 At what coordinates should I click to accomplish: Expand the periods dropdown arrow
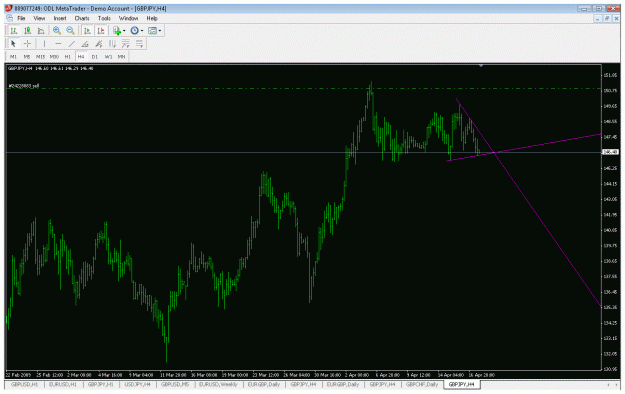tap(142, 31)
